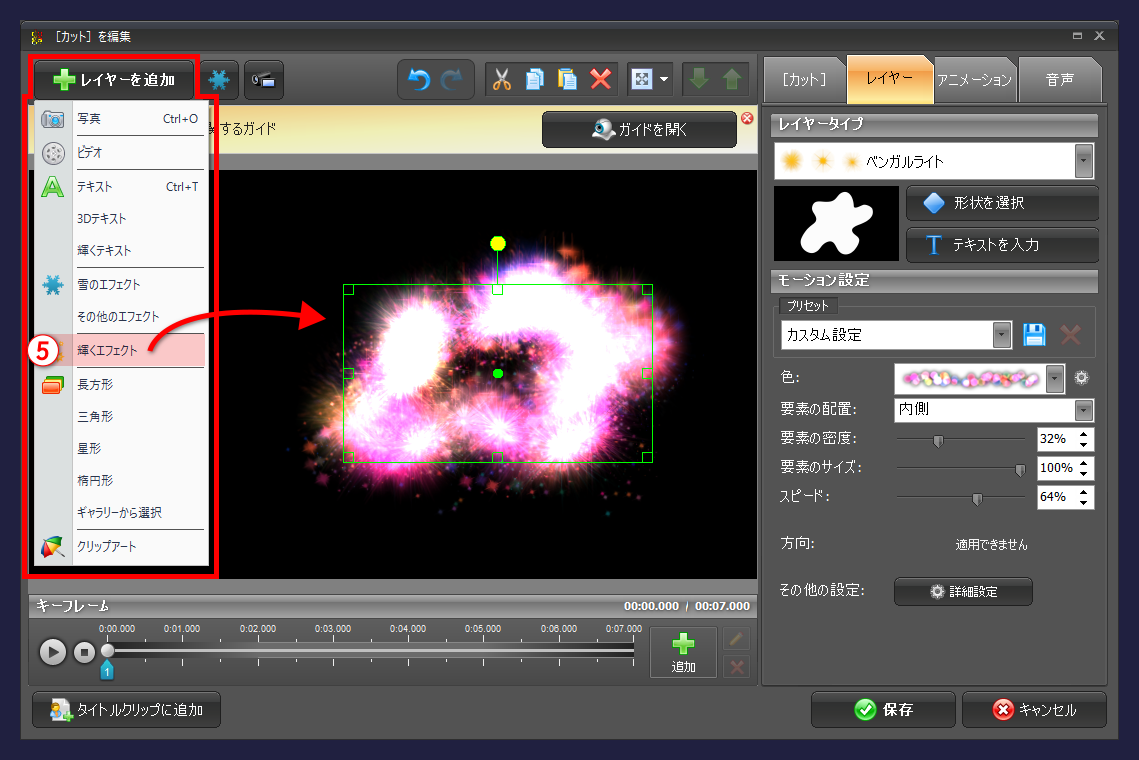The height and width of the screenshot is (760, 1139).
Task: Switch to the アニメーション tab
Action: click(x=975, y=80)
